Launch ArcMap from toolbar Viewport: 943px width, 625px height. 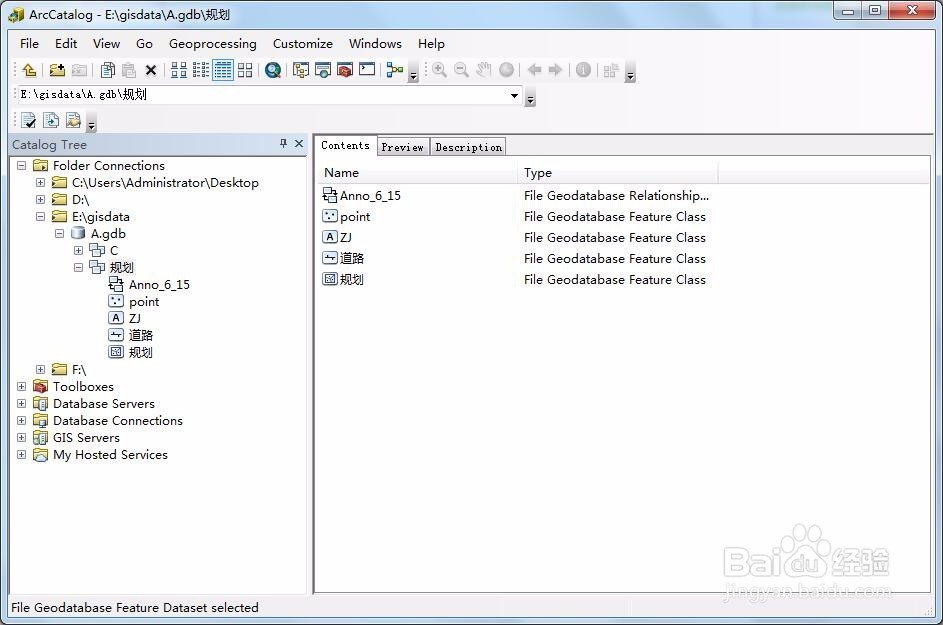click(x=273, y=70)
